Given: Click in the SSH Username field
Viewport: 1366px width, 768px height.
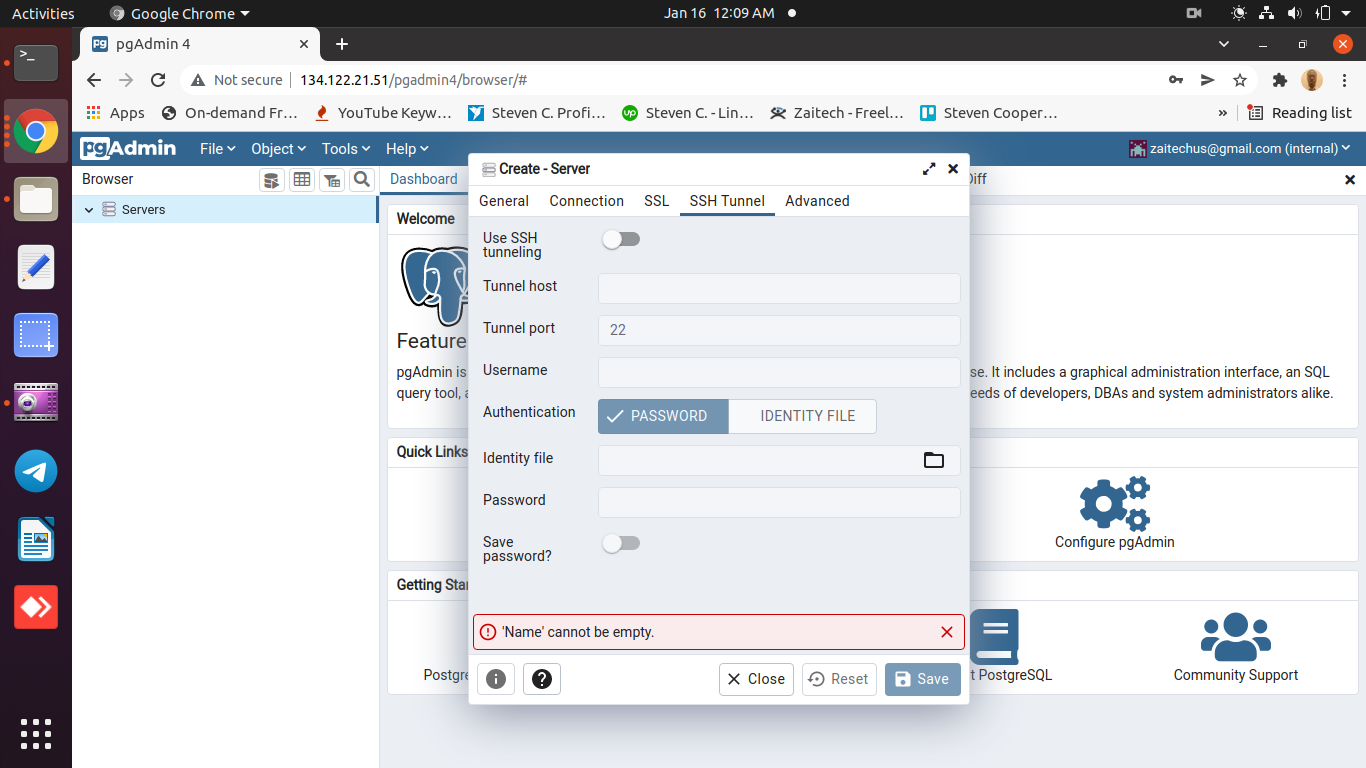Looking at the screenshot, I should click(779, 372).
